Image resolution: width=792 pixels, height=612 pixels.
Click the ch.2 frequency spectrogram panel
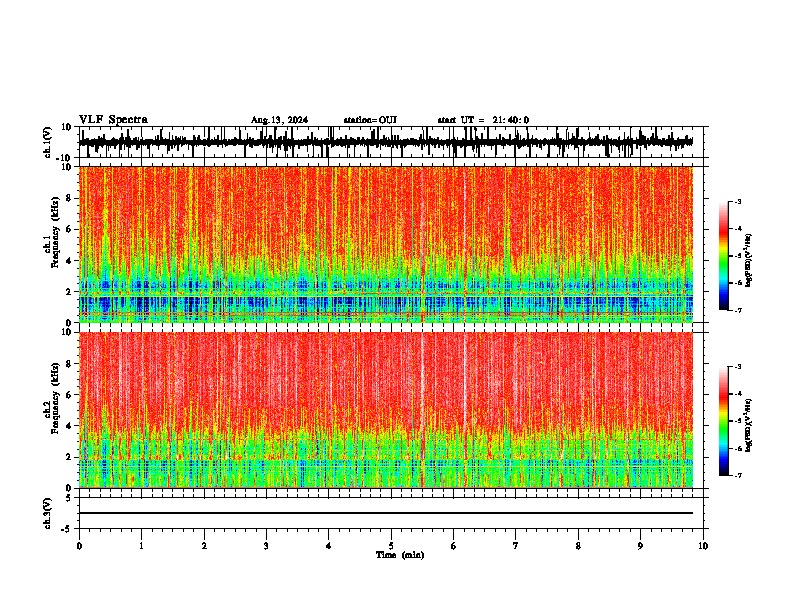[x=386, y=410]
